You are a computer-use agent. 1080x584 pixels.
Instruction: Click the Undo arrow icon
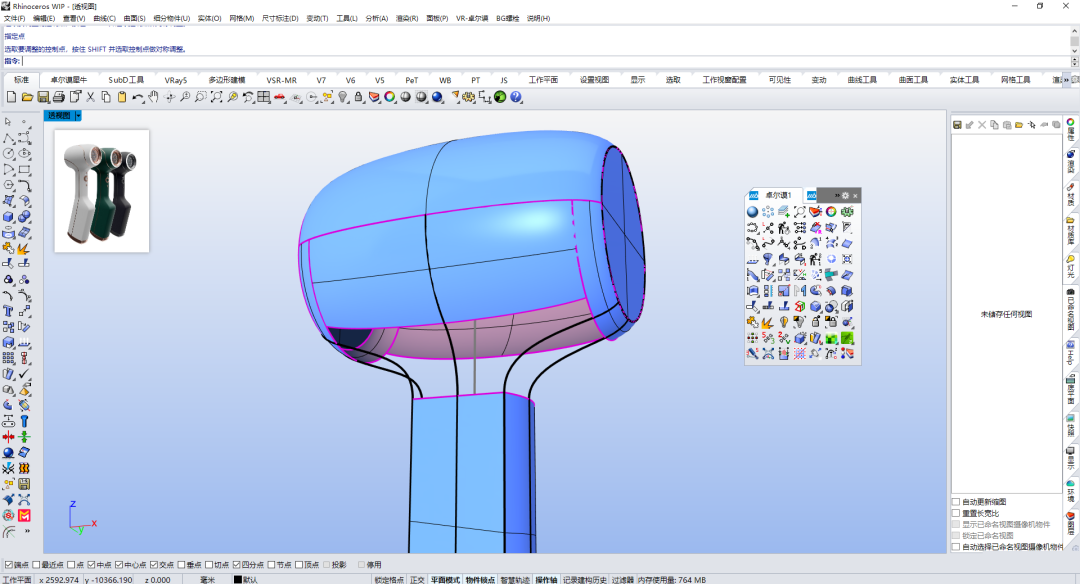click(138, 97)
